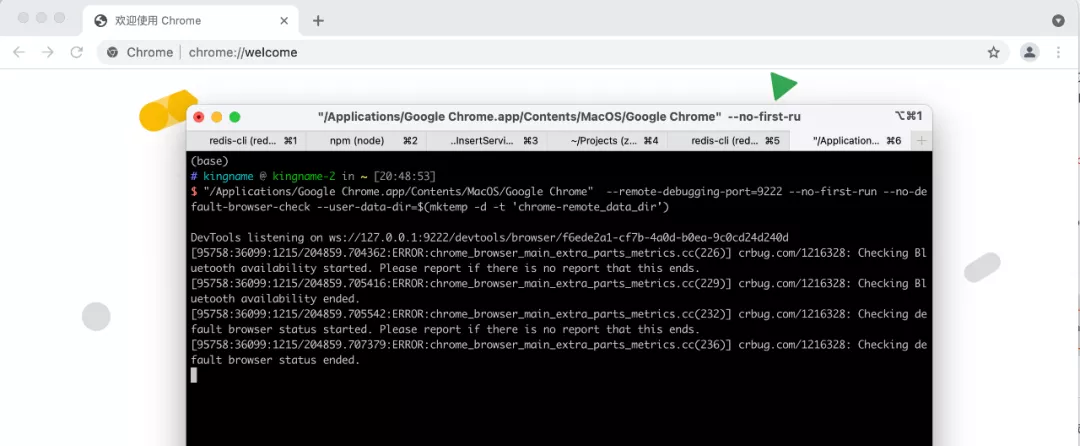The image size is (1080, 446).
Task: Click the DevTools listening ws:// URL line
Action: 490,237
